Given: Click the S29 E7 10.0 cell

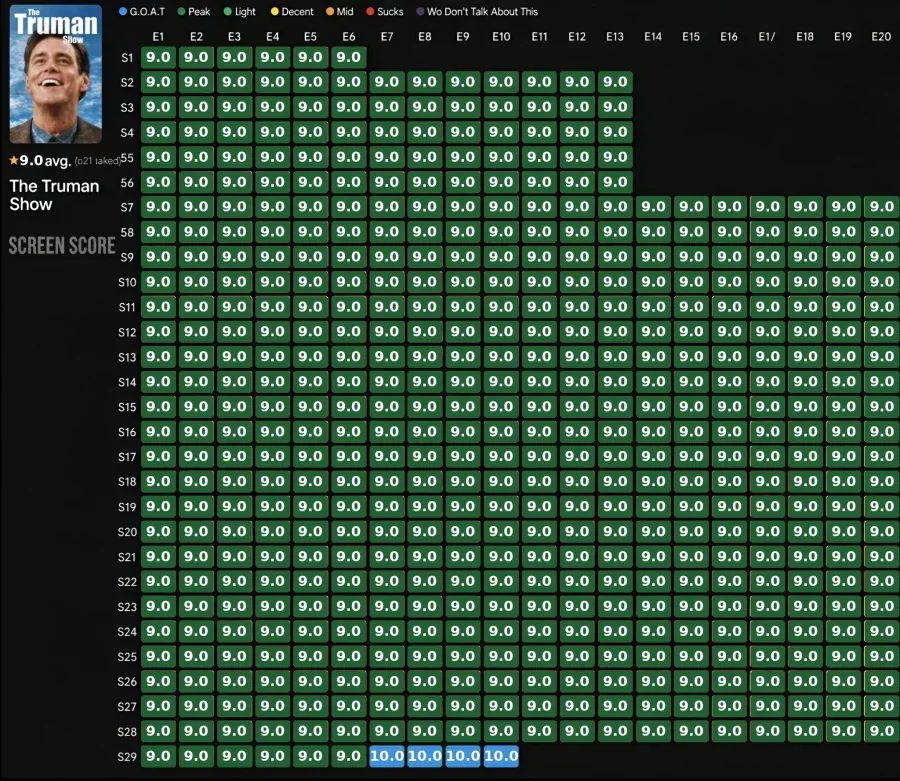Looking at the screenshot, I should [387, 756].
